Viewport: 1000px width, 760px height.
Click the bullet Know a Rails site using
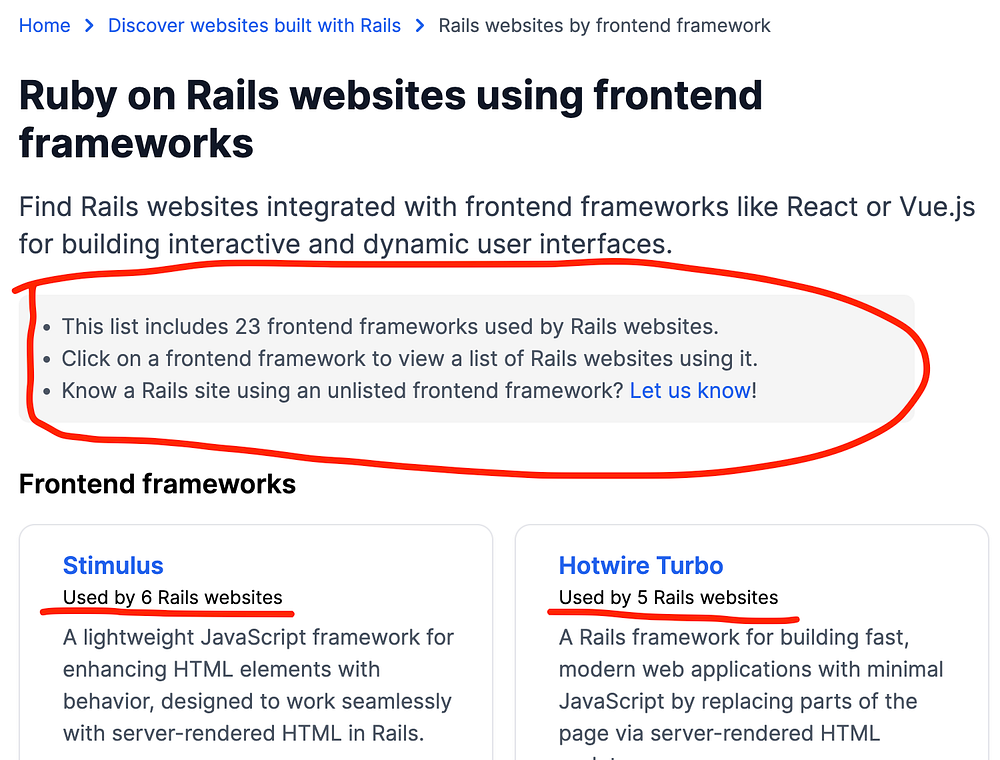409,390
